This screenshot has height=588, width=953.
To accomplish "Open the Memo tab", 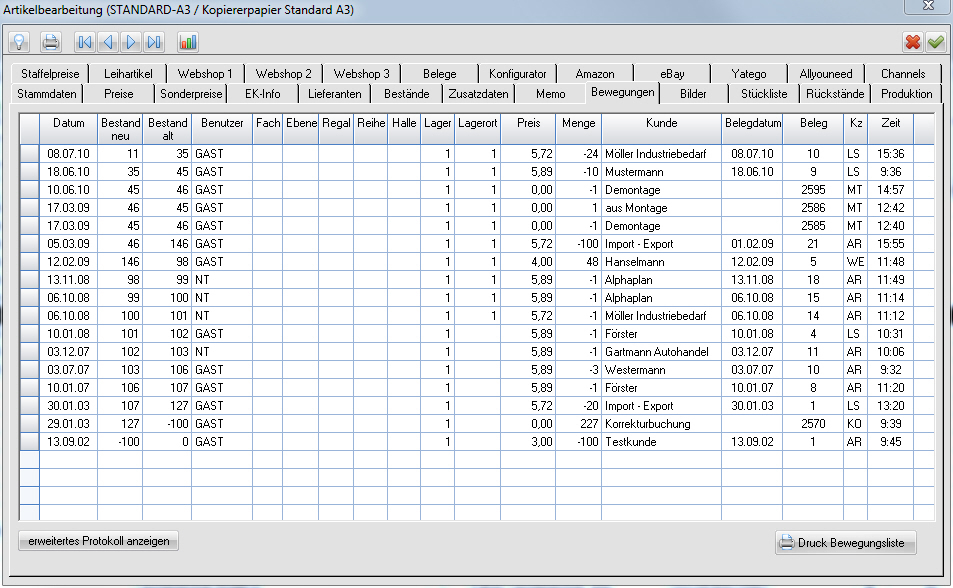I will tap(551, 94).
